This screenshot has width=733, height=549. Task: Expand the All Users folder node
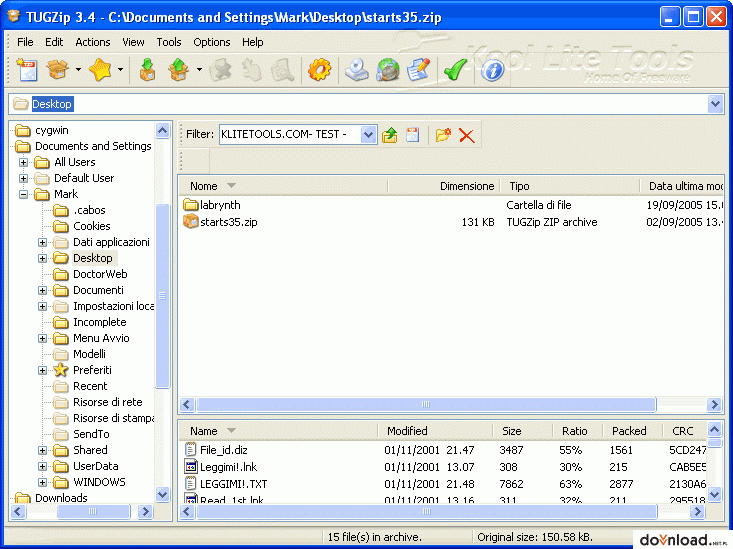(x=23, y=163)
